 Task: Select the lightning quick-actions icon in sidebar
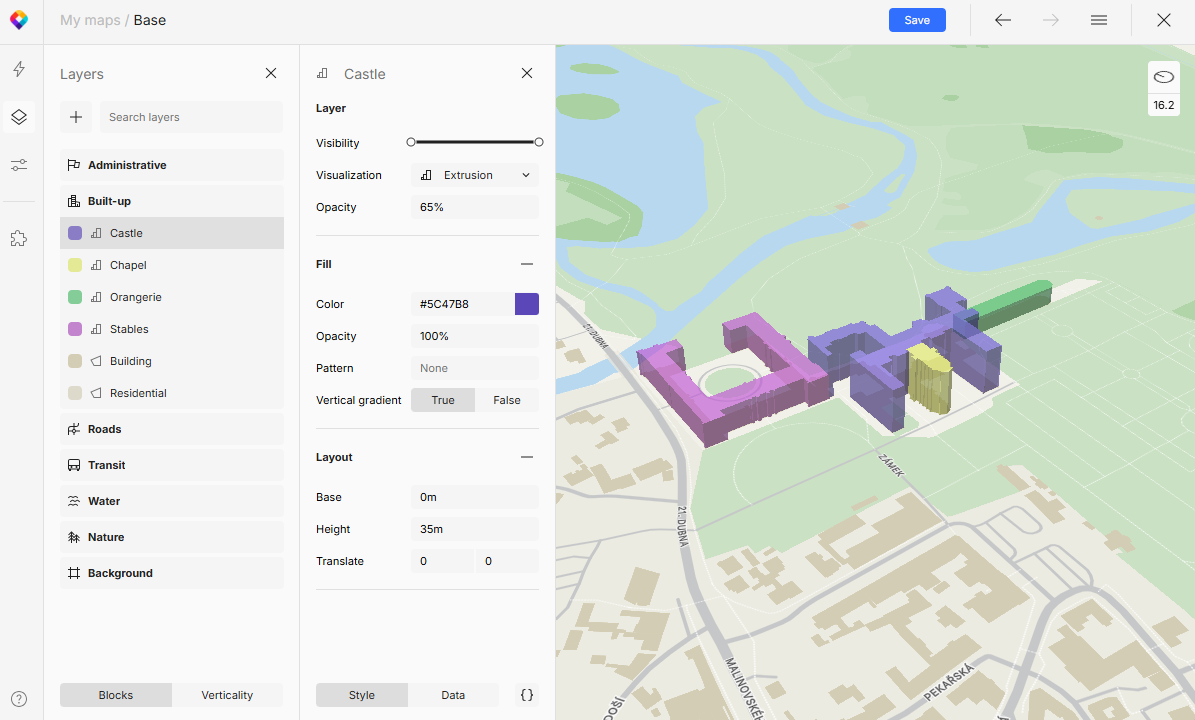pos(18,68)
